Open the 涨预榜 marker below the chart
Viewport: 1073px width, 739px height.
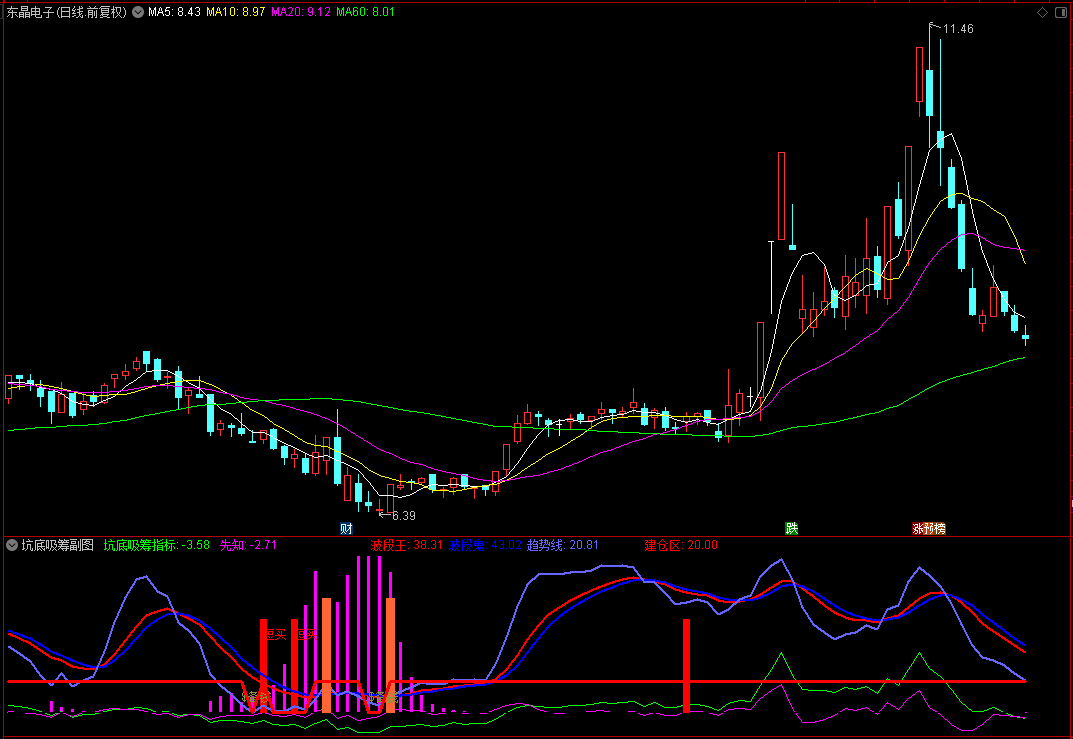coord(929,528)
